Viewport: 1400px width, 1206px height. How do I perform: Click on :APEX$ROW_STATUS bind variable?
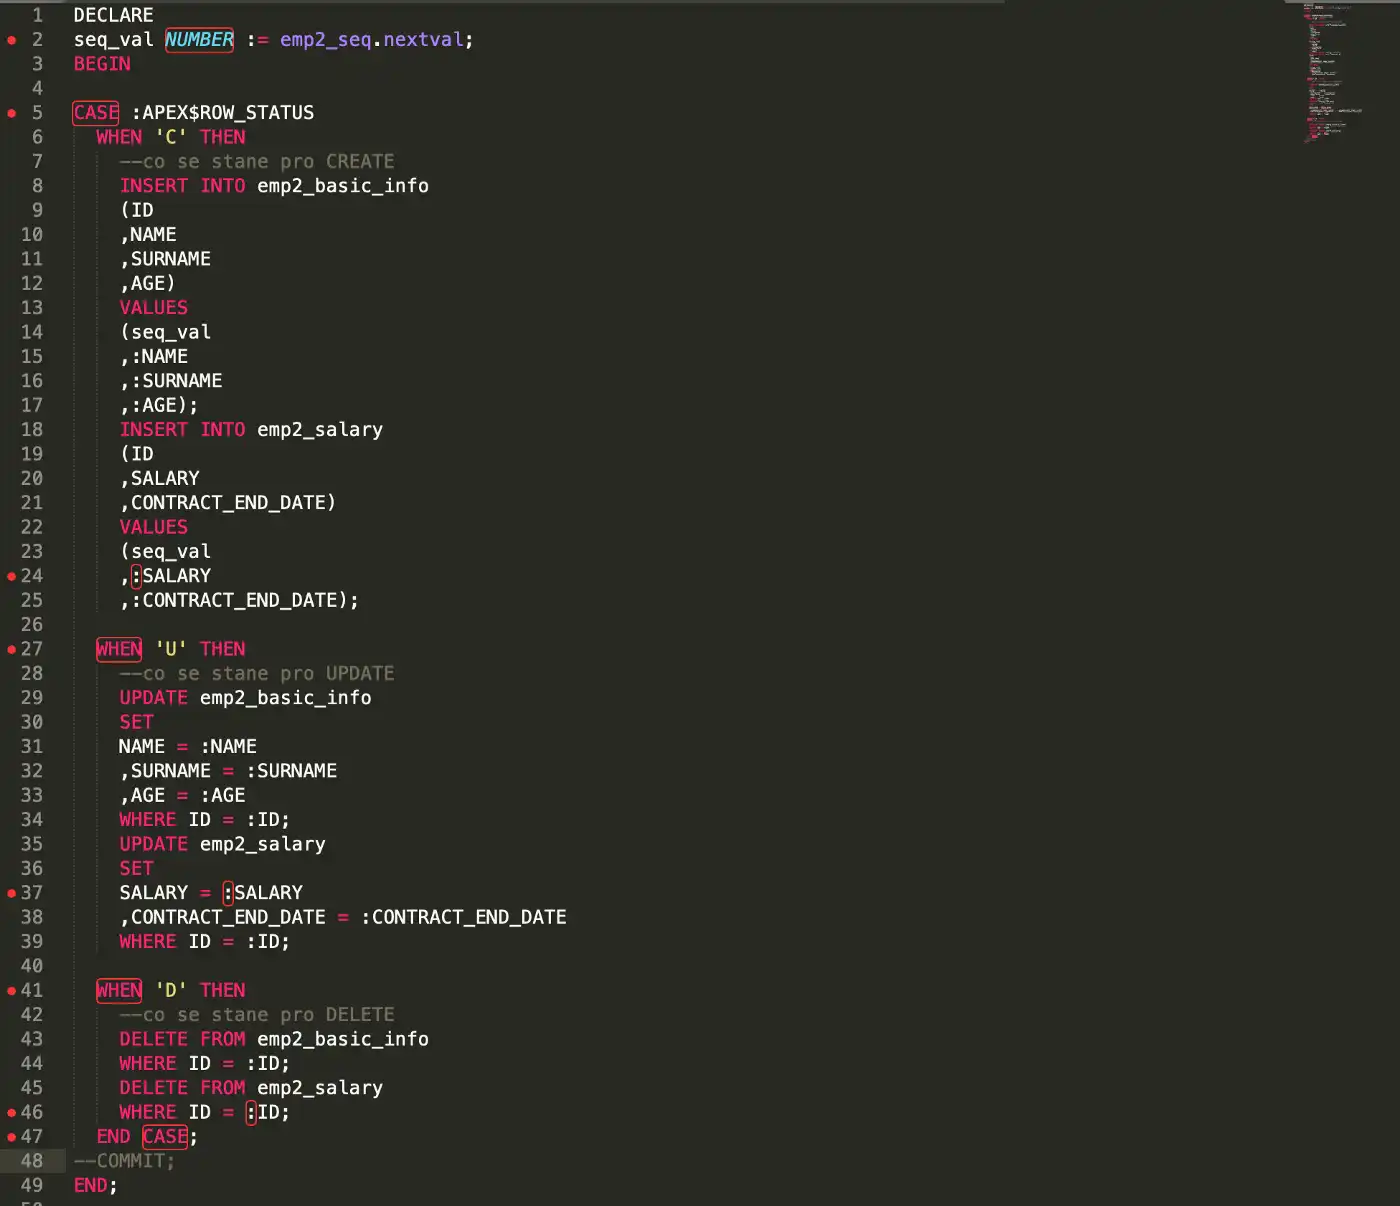(223, 113)
